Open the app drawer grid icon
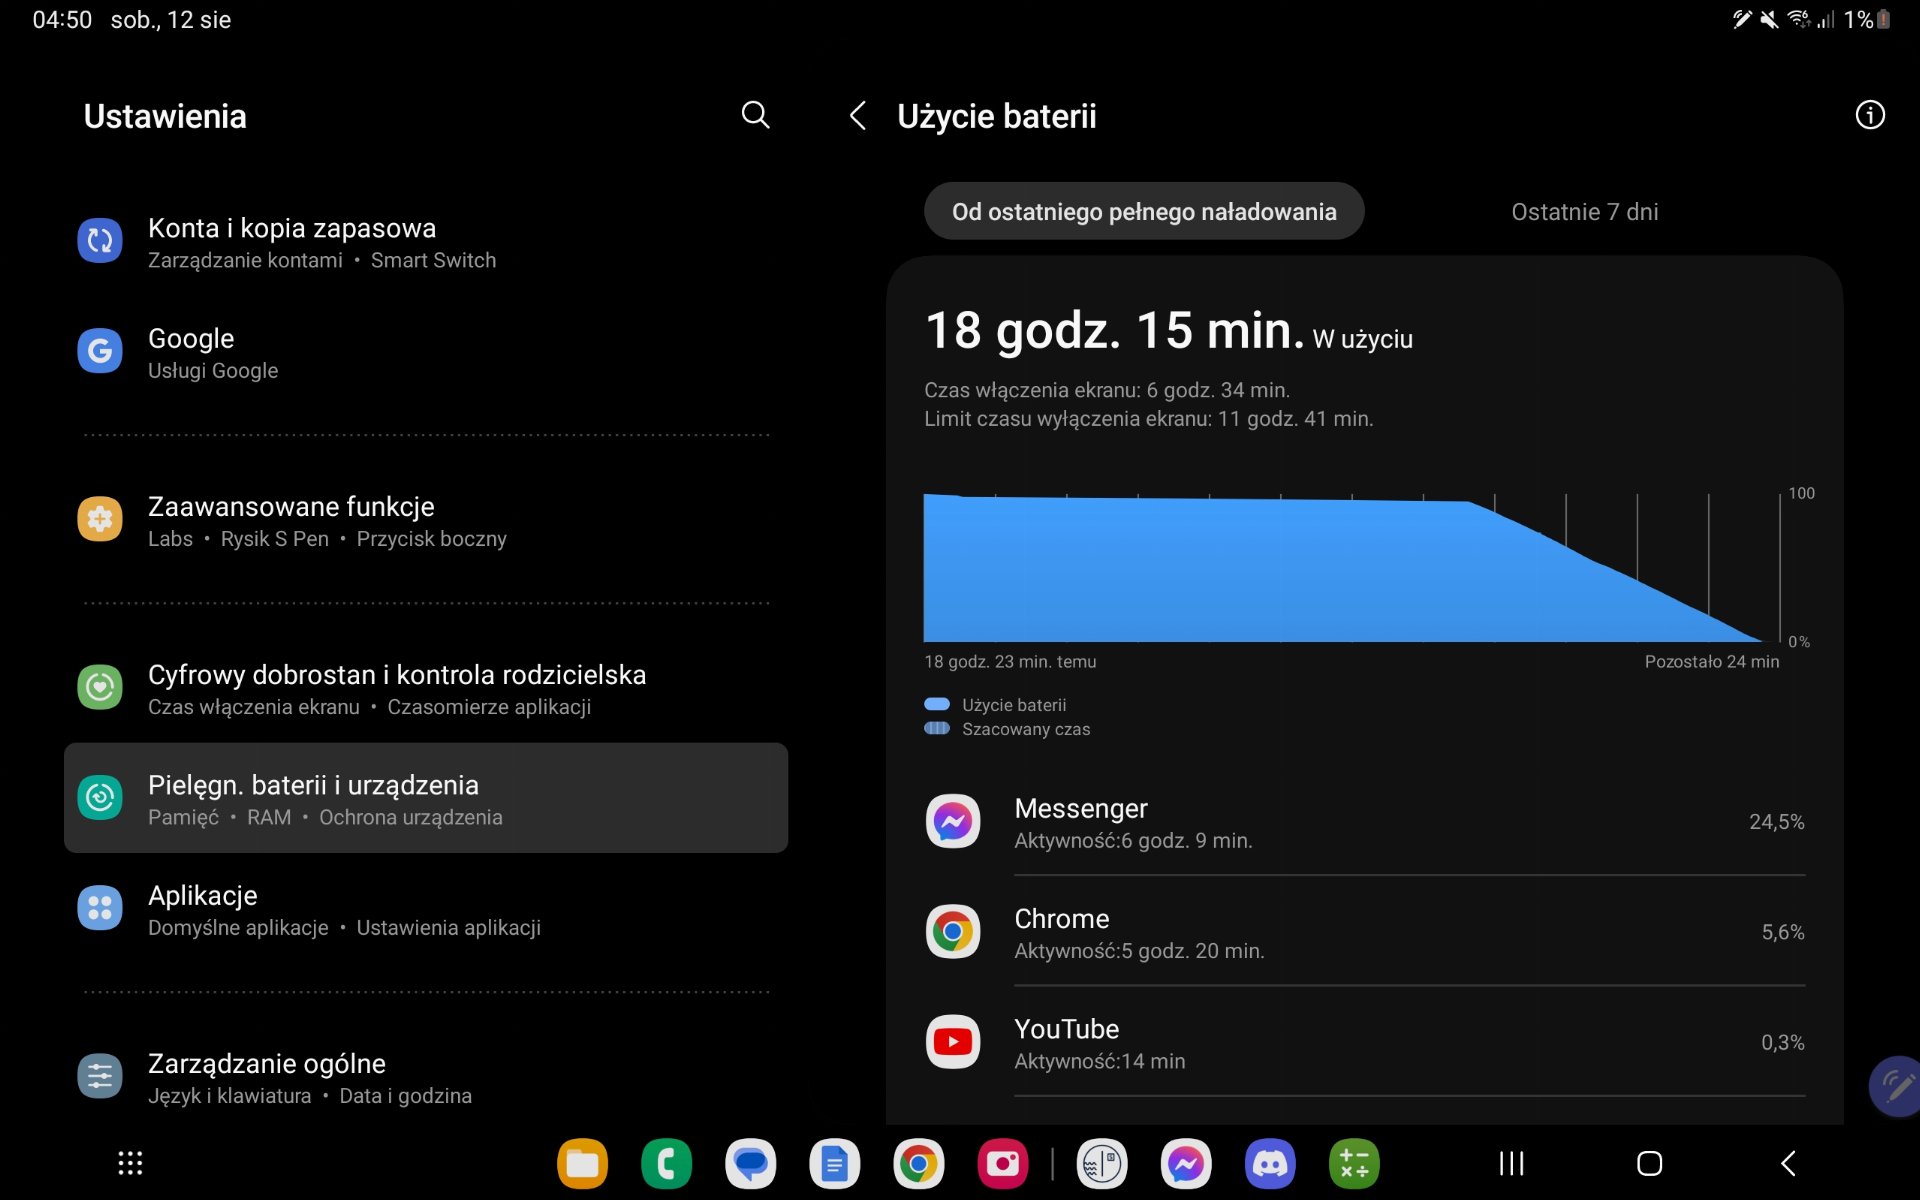Viewport: 1920px width, 1200px height. 130,1163
